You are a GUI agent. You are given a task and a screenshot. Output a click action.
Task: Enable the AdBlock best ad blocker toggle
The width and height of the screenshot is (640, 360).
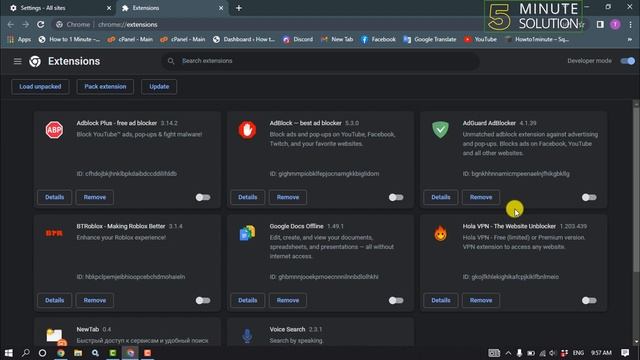point(396,197)
